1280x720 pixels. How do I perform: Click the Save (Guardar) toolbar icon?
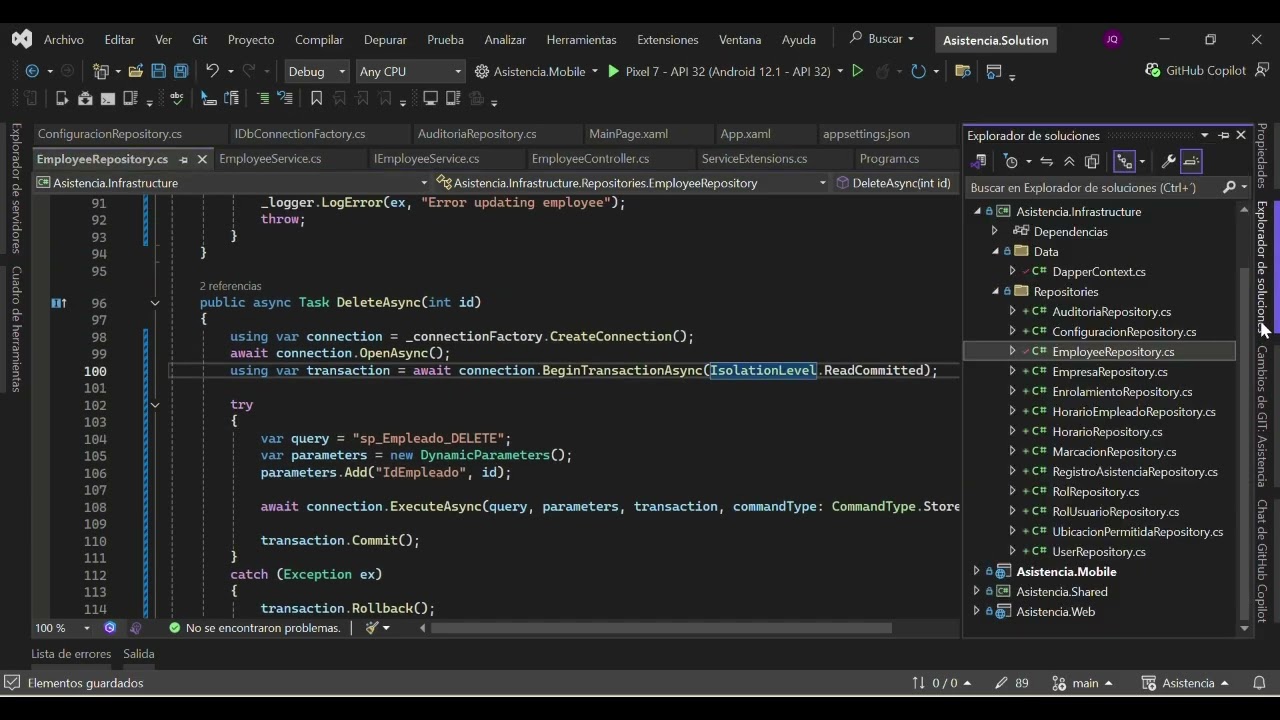click(x=158, y=71)
